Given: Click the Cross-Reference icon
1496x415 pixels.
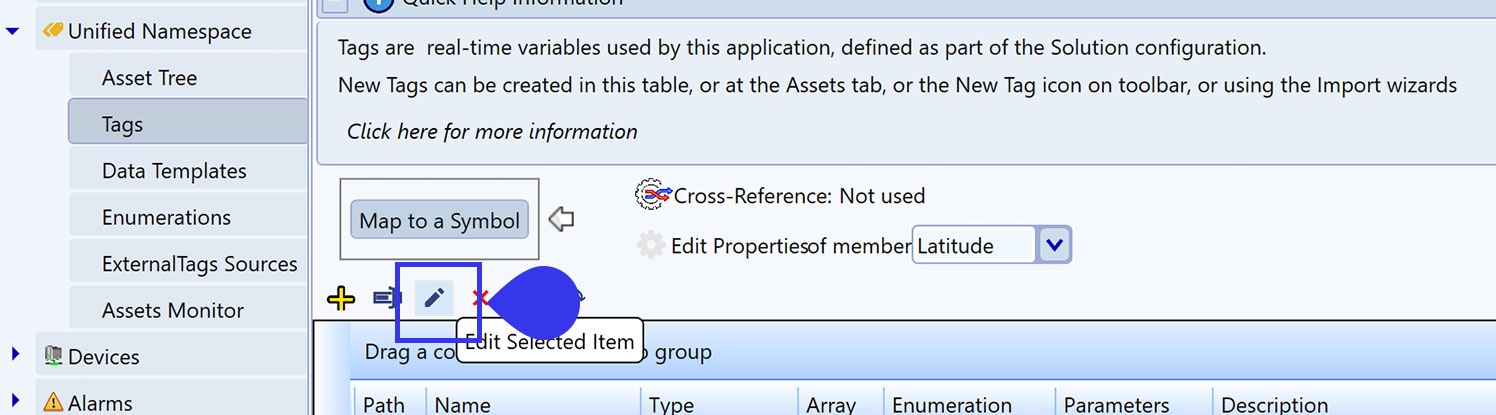Looking at the screenshot, I should tap(653, 195).
